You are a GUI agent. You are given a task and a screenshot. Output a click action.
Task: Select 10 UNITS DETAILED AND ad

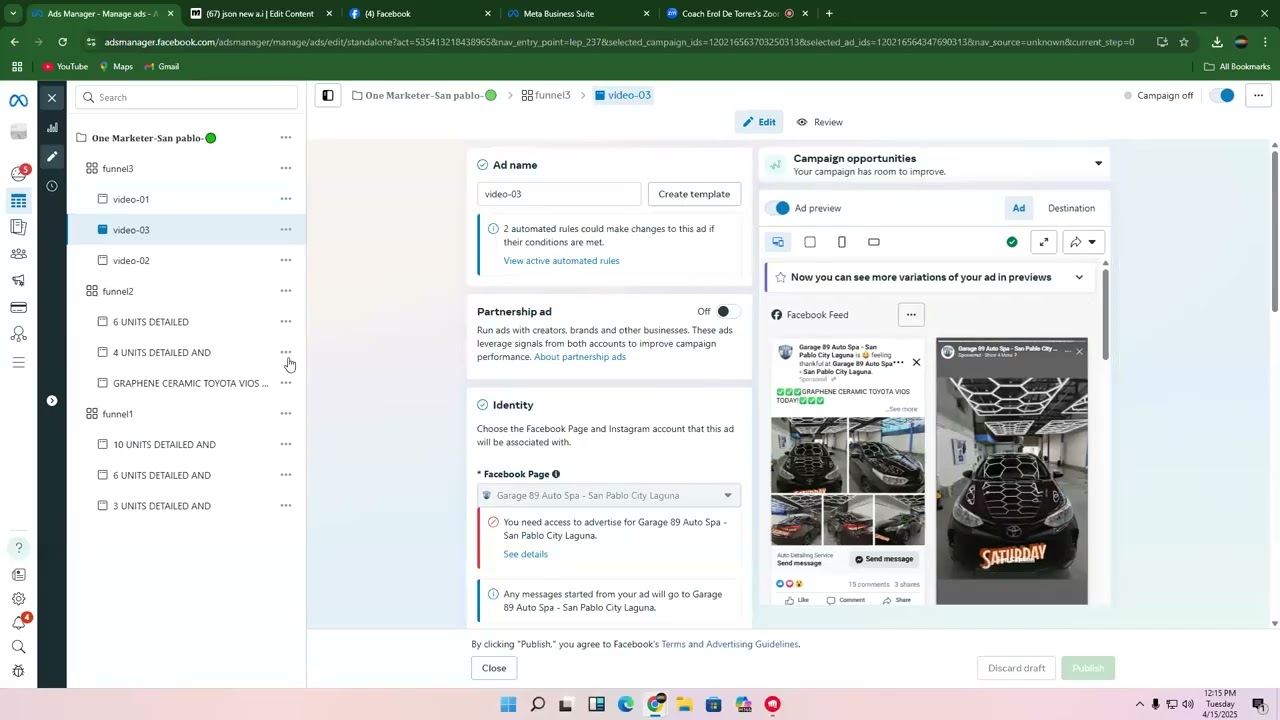coord(164,445)
